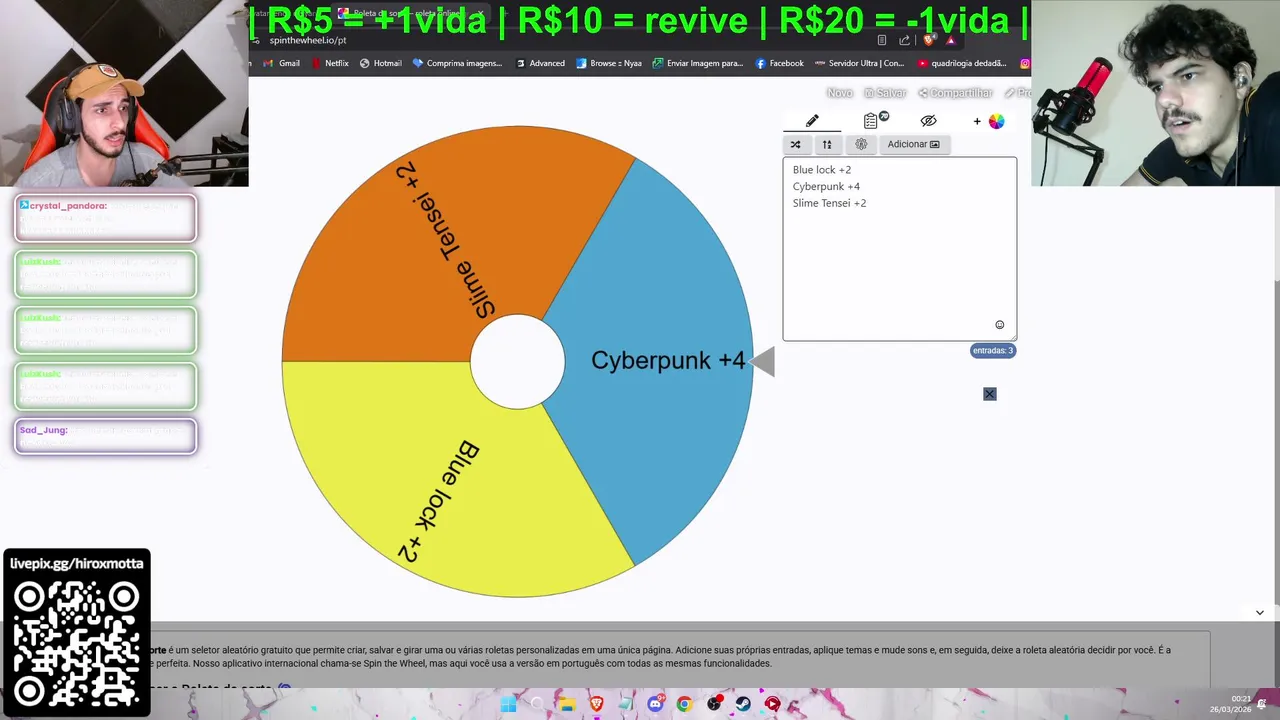This screenshot has width=1280, height=720.
Task: Close the ad with the X button
Action: 989,394
